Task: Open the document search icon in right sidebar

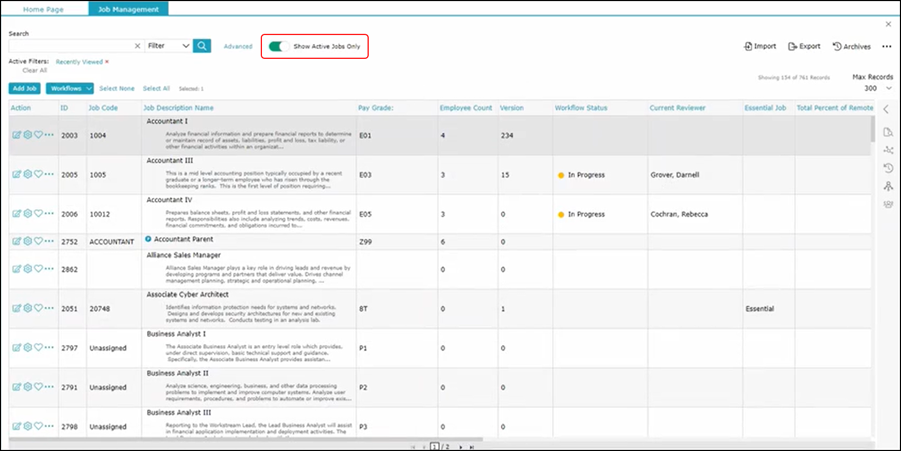Action: pyautogui.click(x=887, y=132)
